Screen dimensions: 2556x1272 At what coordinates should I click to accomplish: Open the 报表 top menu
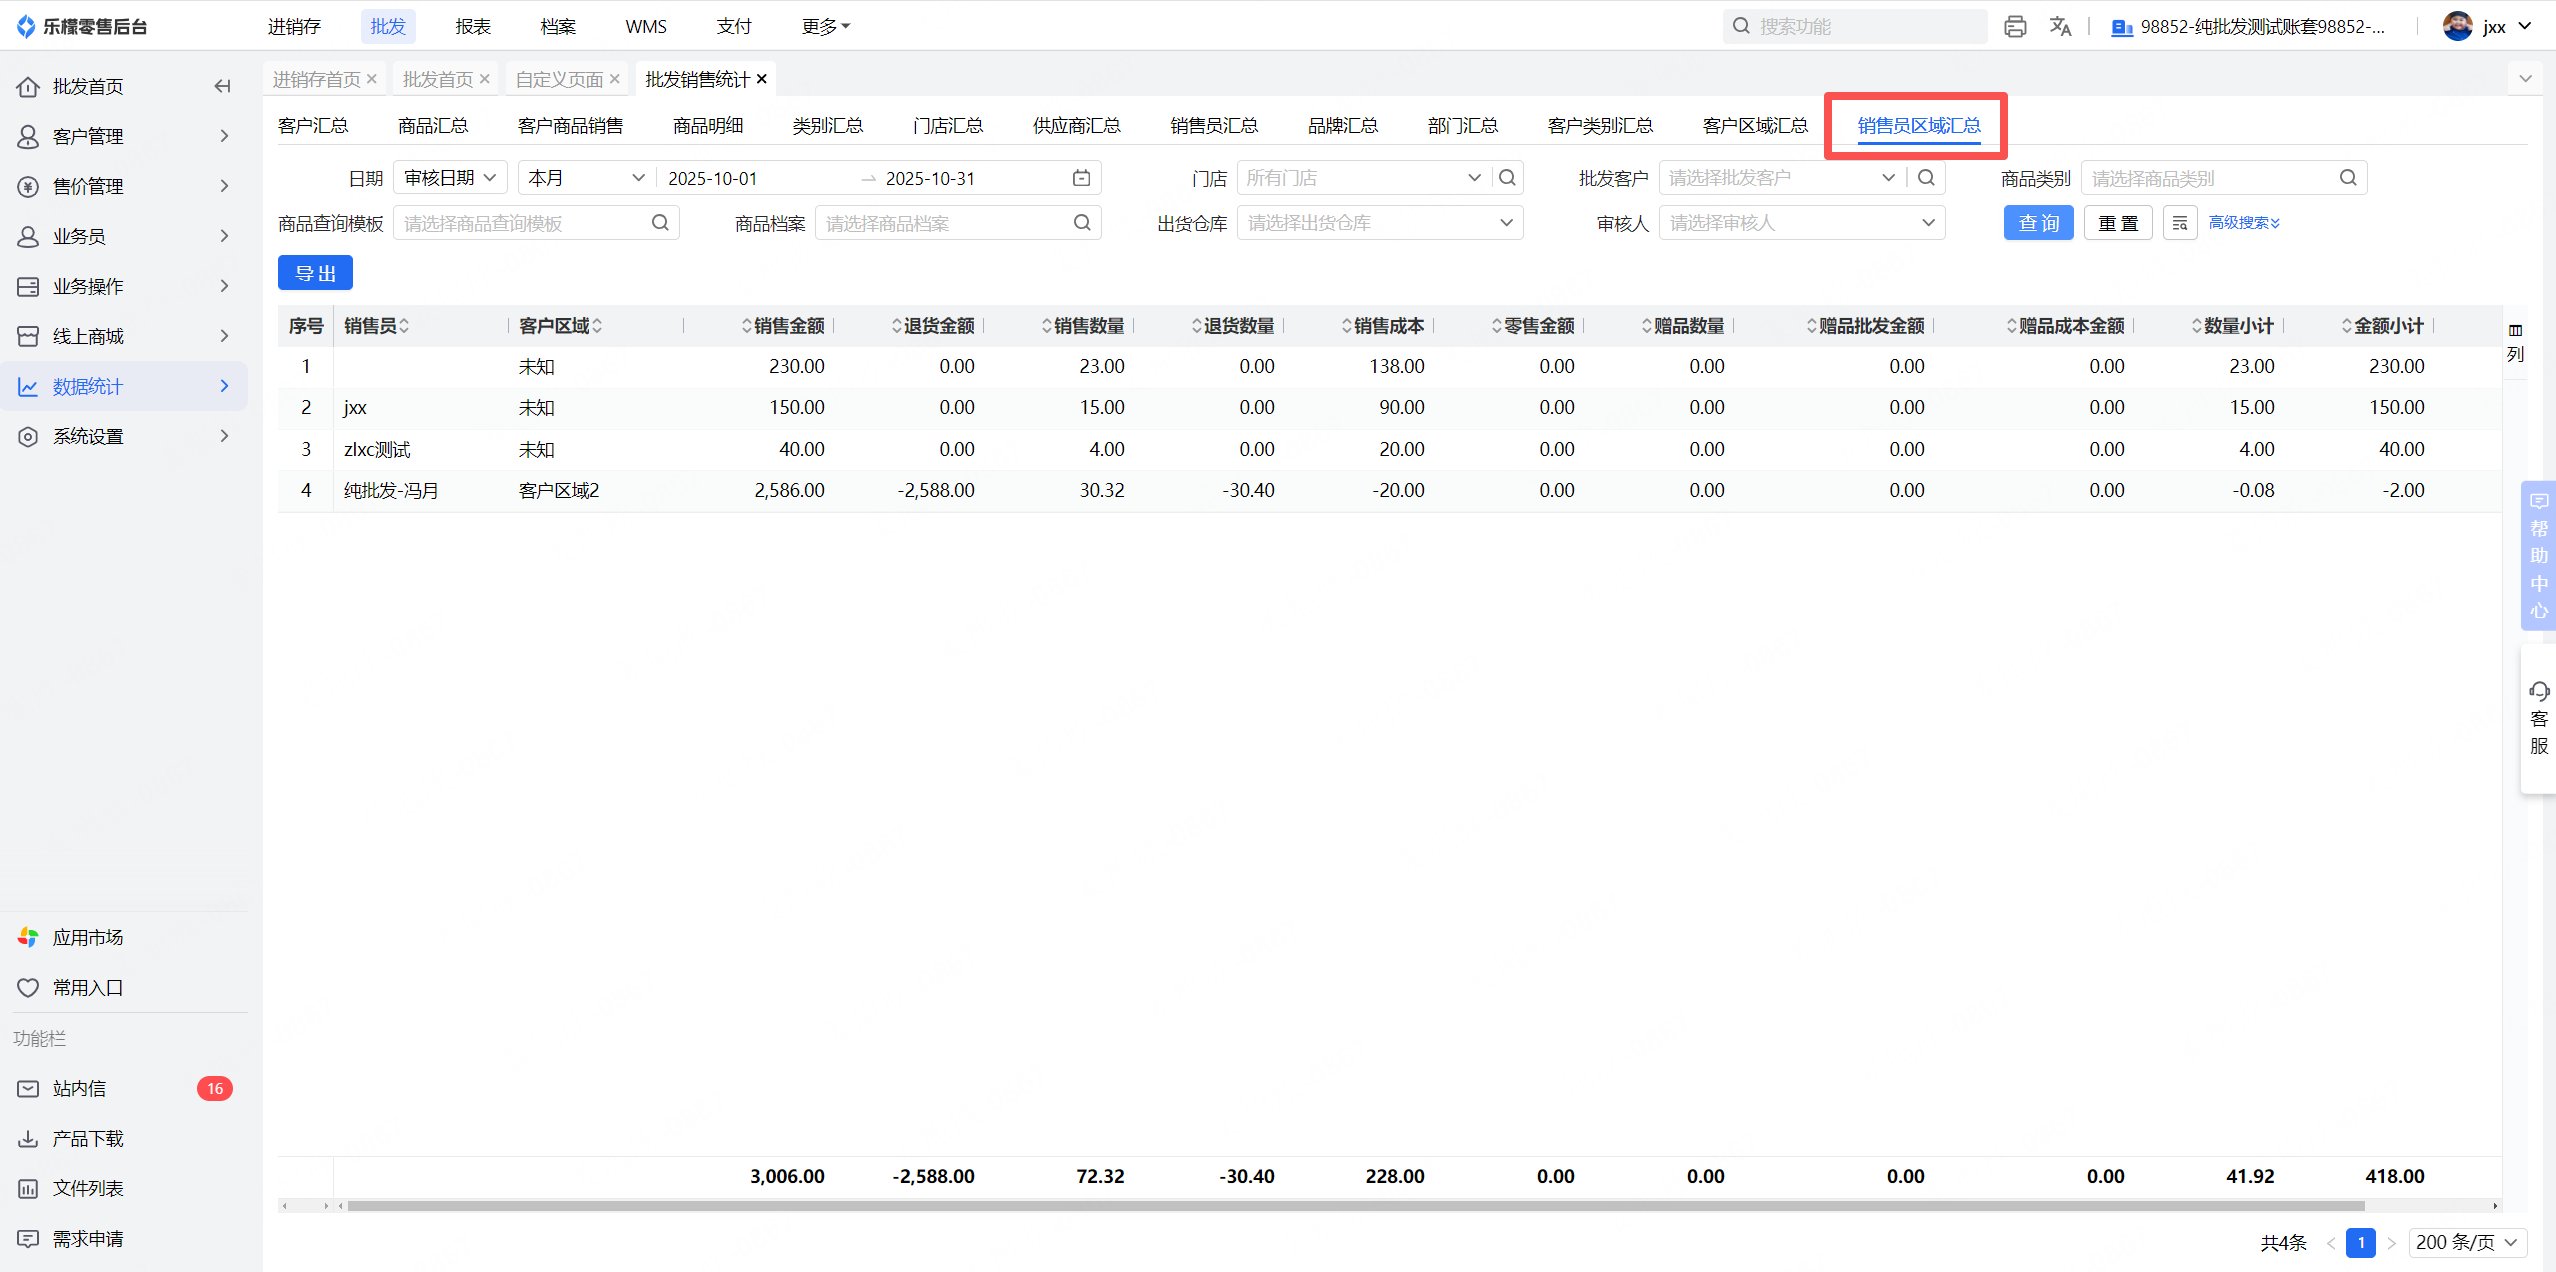[473, 27]
